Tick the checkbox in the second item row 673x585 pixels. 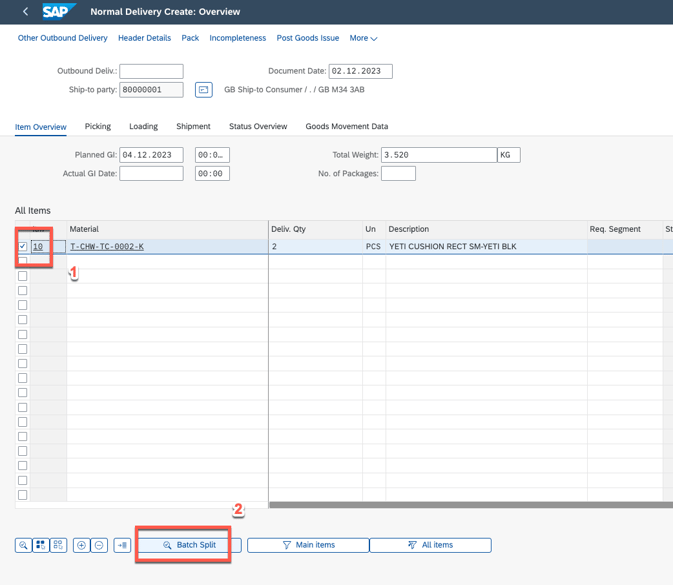click(23, 261)
